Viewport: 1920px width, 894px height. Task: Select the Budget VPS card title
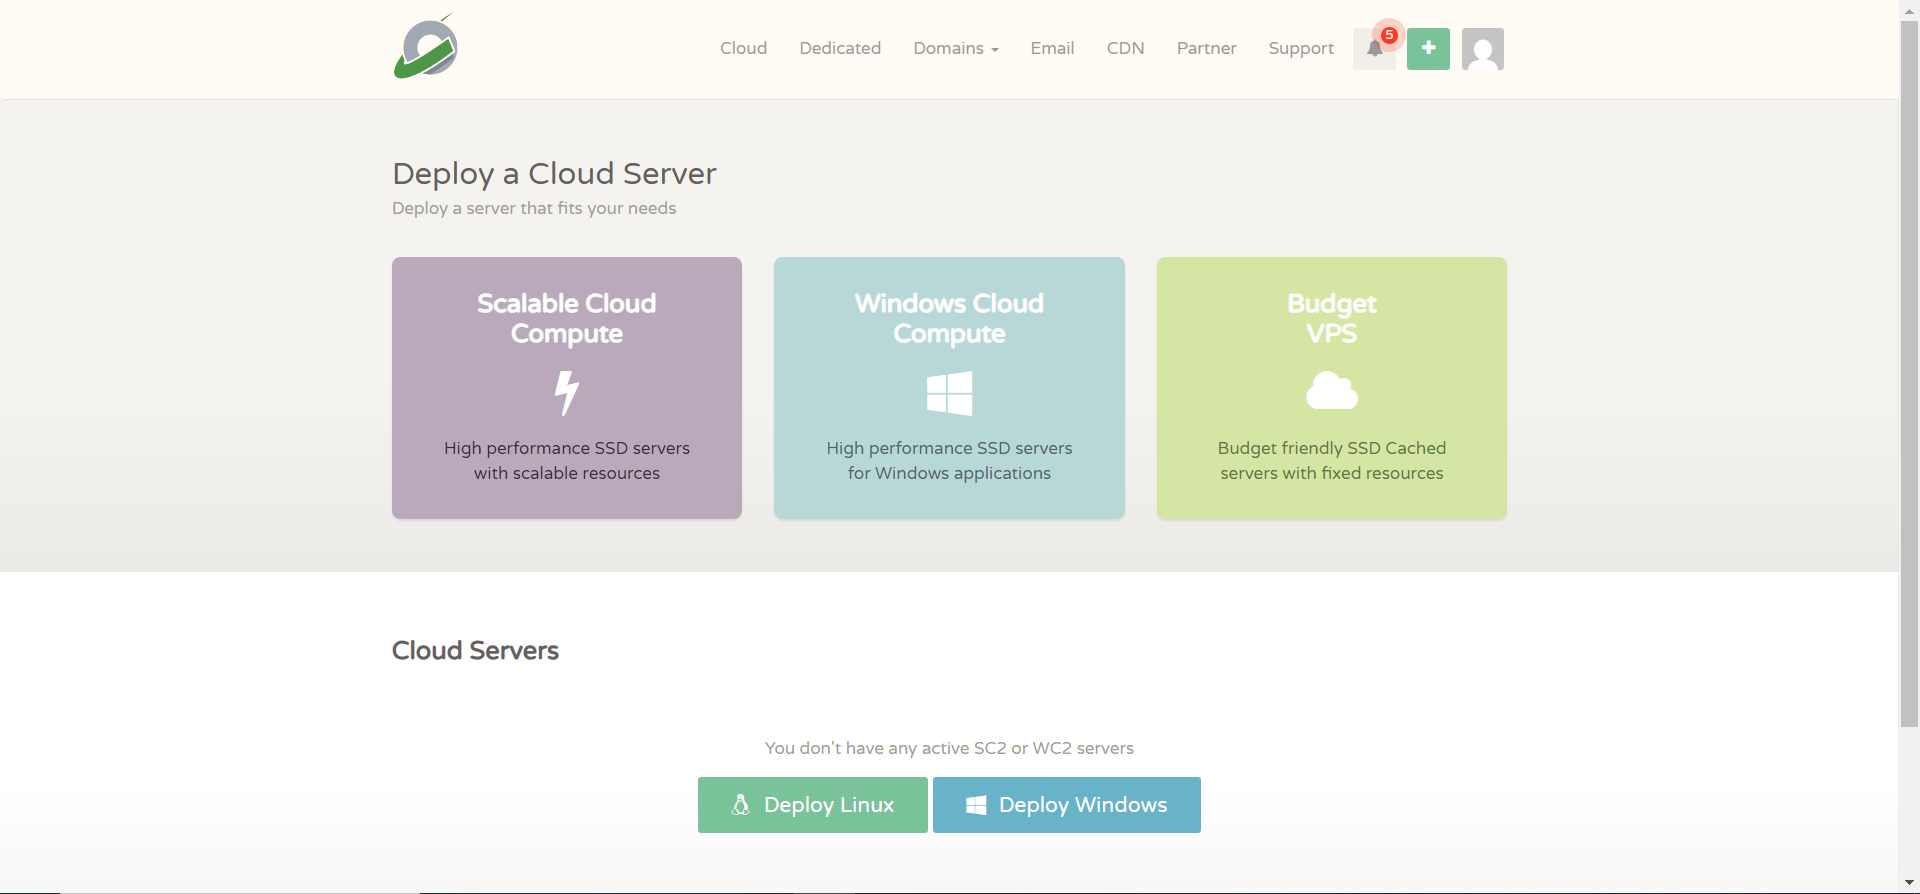point(1332,318)
